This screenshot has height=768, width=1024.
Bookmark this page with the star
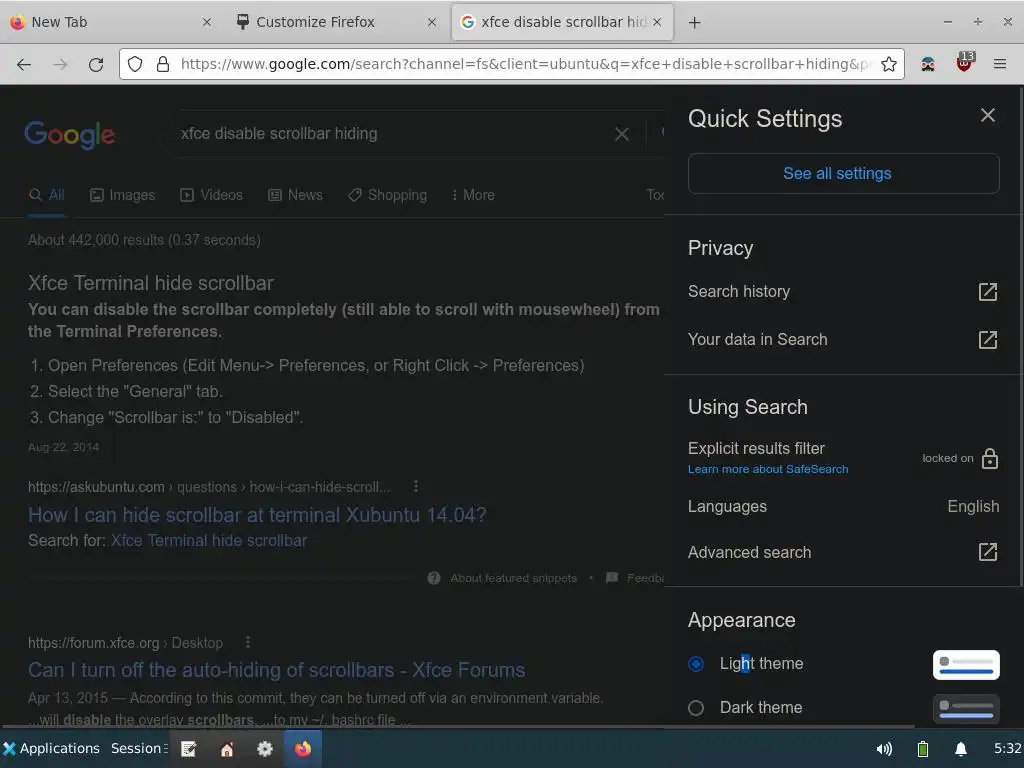(888, 64)
